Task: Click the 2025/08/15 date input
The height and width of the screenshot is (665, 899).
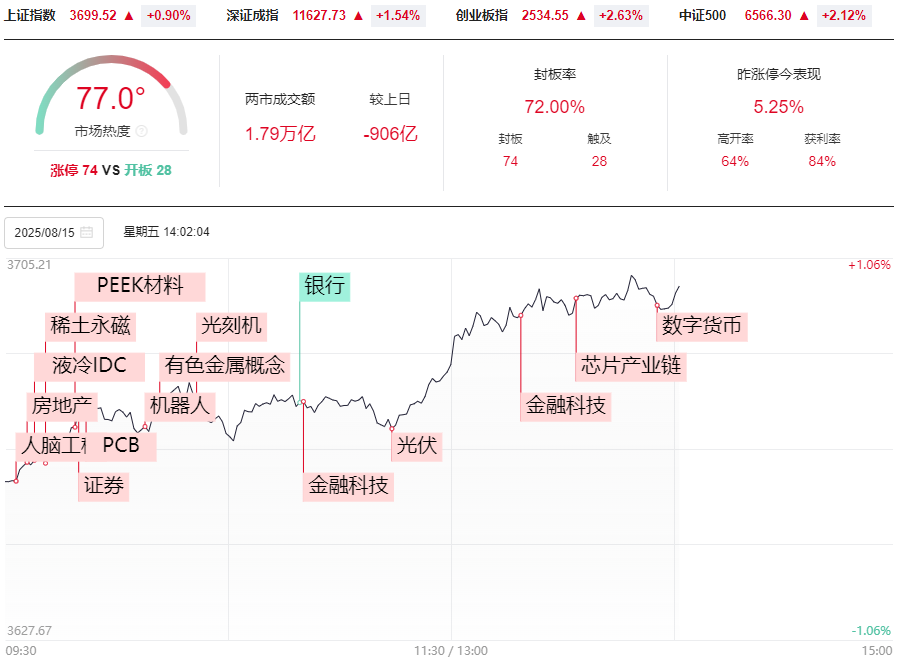Action: coord(45,232)
